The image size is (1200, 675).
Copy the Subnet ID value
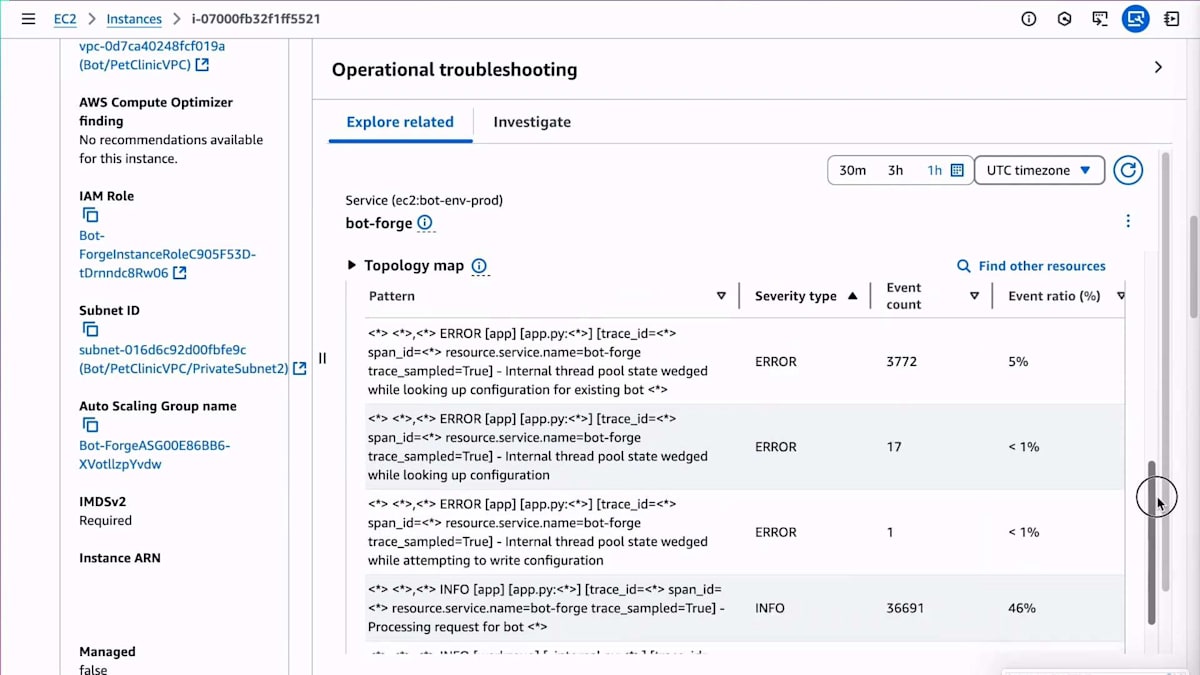[90, 329]
